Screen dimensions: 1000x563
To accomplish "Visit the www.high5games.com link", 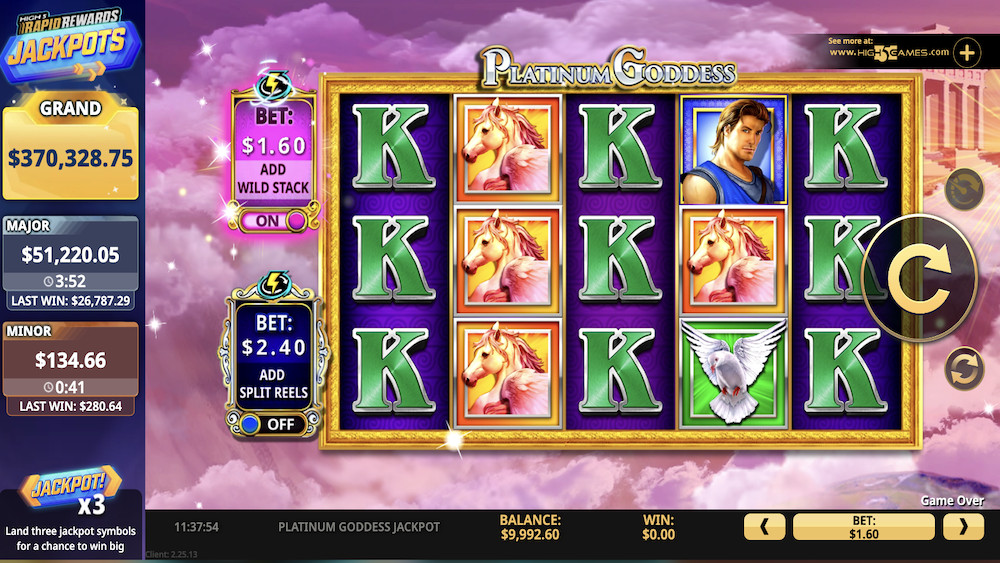I will coord(888,52).
